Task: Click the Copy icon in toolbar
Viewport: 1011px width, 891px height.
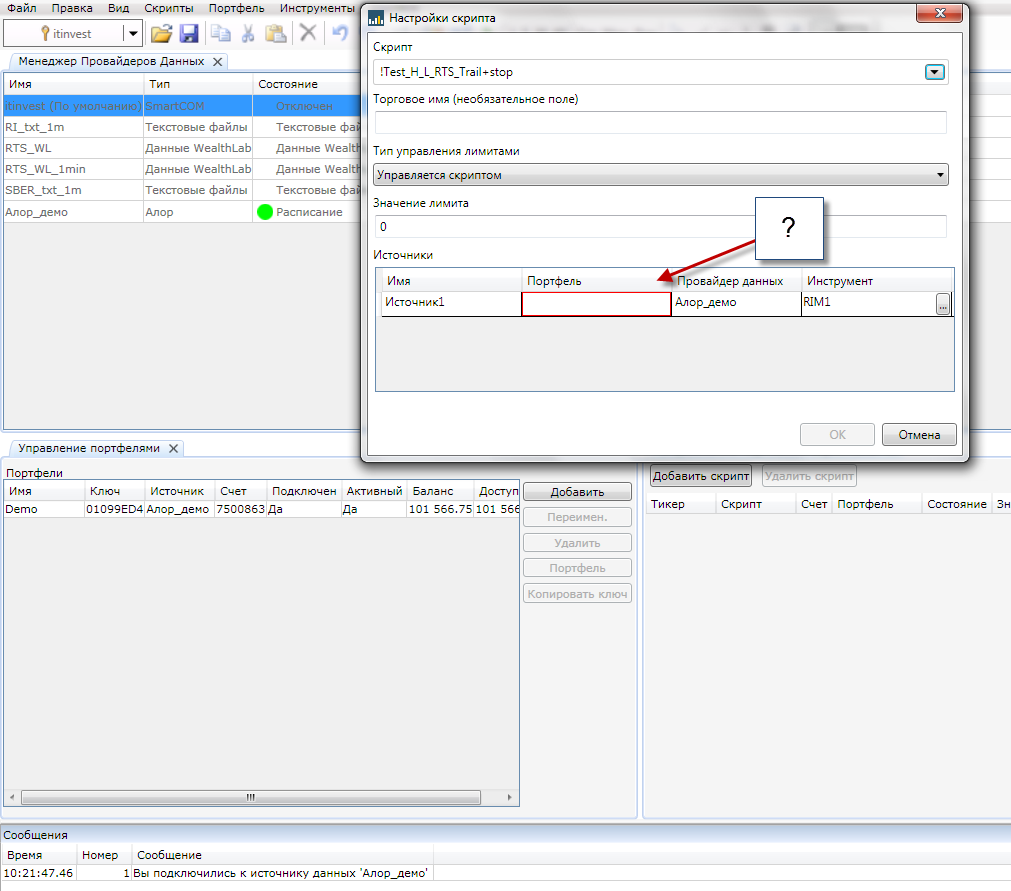Action: coord(221,33)
